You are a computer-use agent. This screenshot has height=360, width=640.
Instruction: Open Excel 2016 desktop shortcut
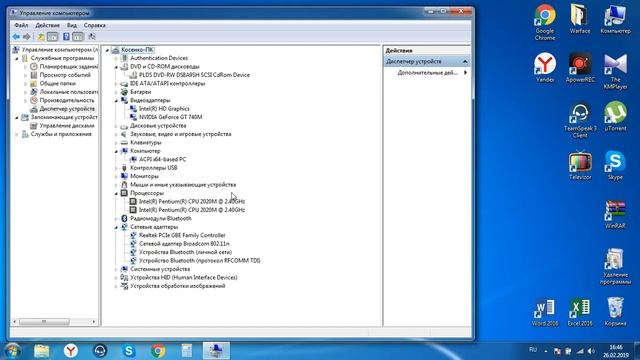[x=580, y=312]
